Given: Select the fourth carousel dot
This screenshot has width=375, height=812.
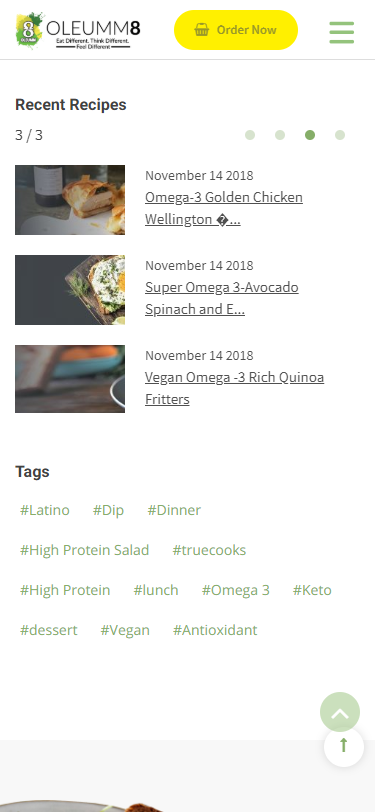Looking at the screenshot, I should [340, 135].
